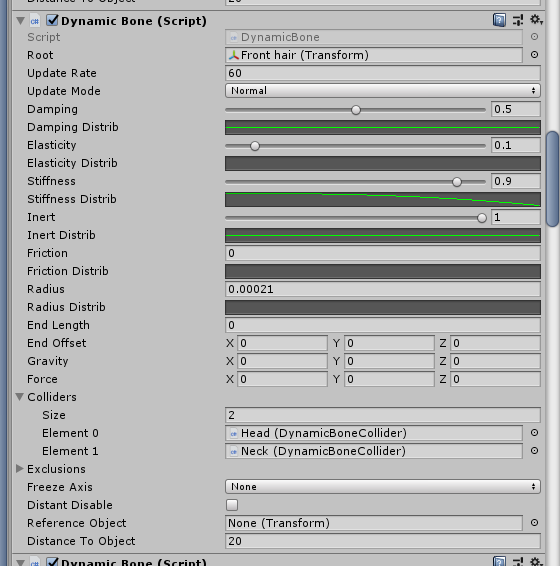
Task: Open the Elasticity Distrib curve field
Action: pos(383,164)
